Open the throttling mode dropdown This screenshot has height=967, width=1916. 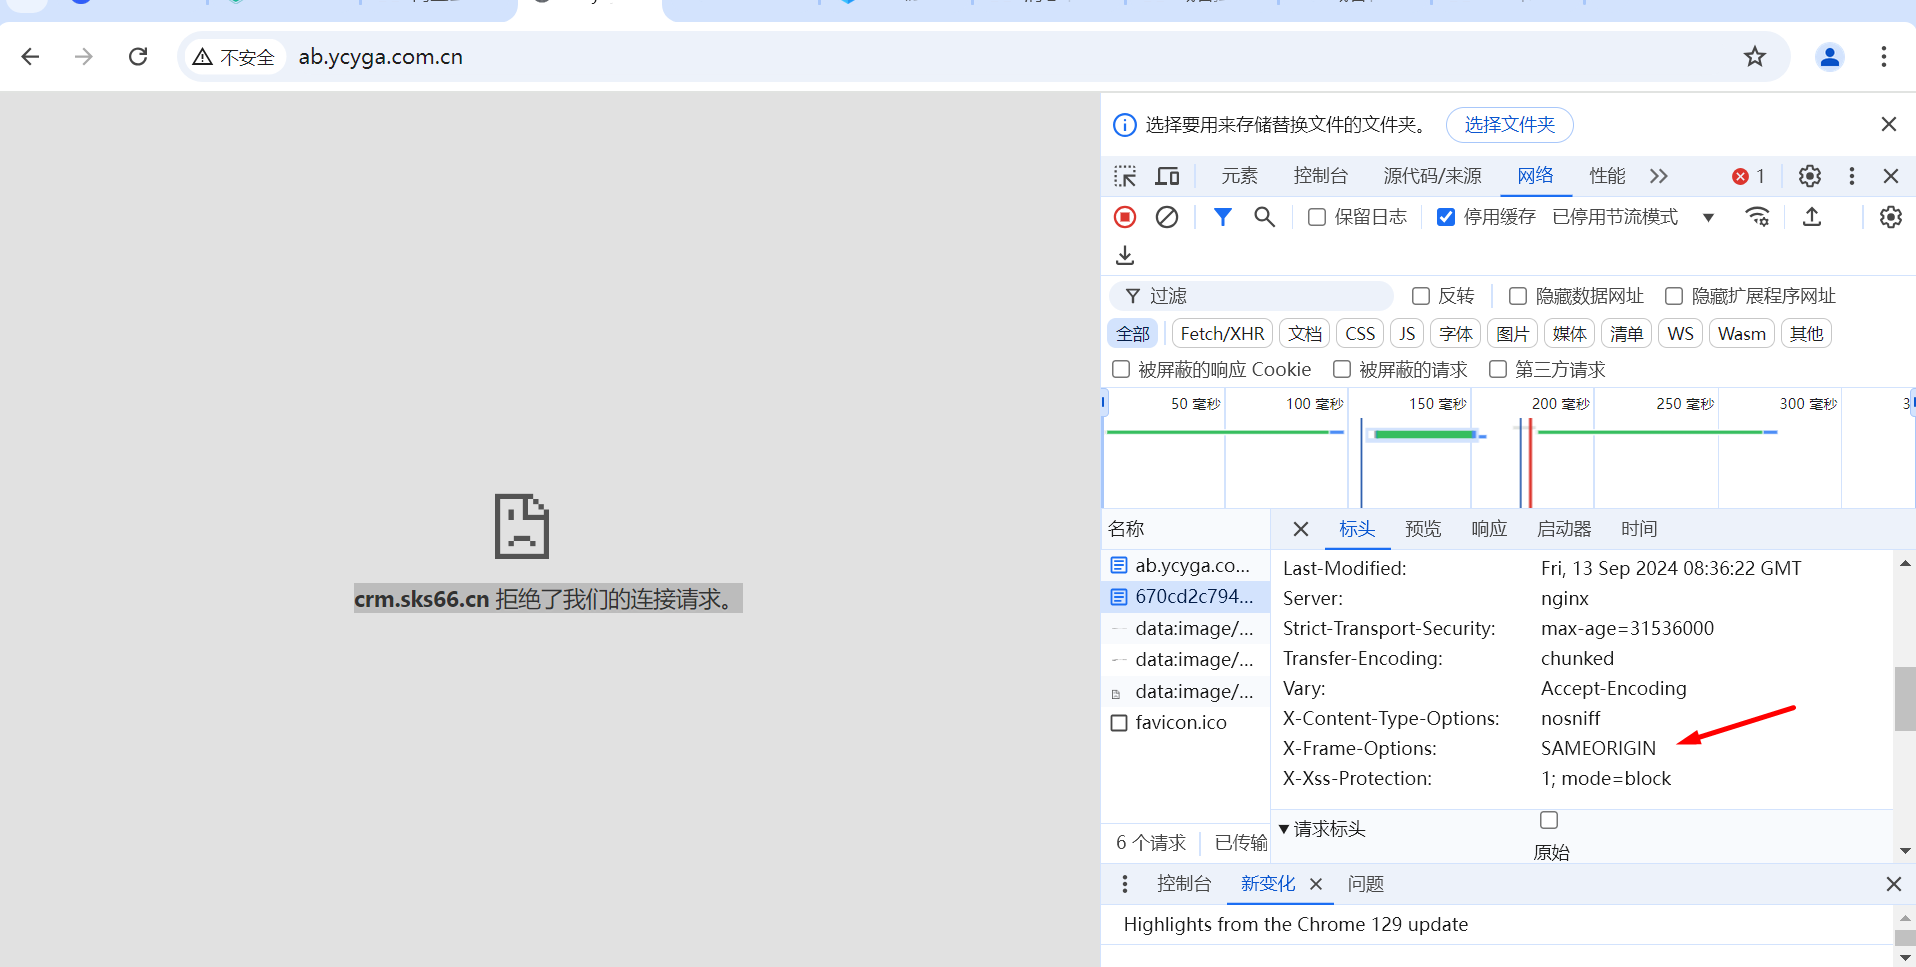tap(1708, 217)
